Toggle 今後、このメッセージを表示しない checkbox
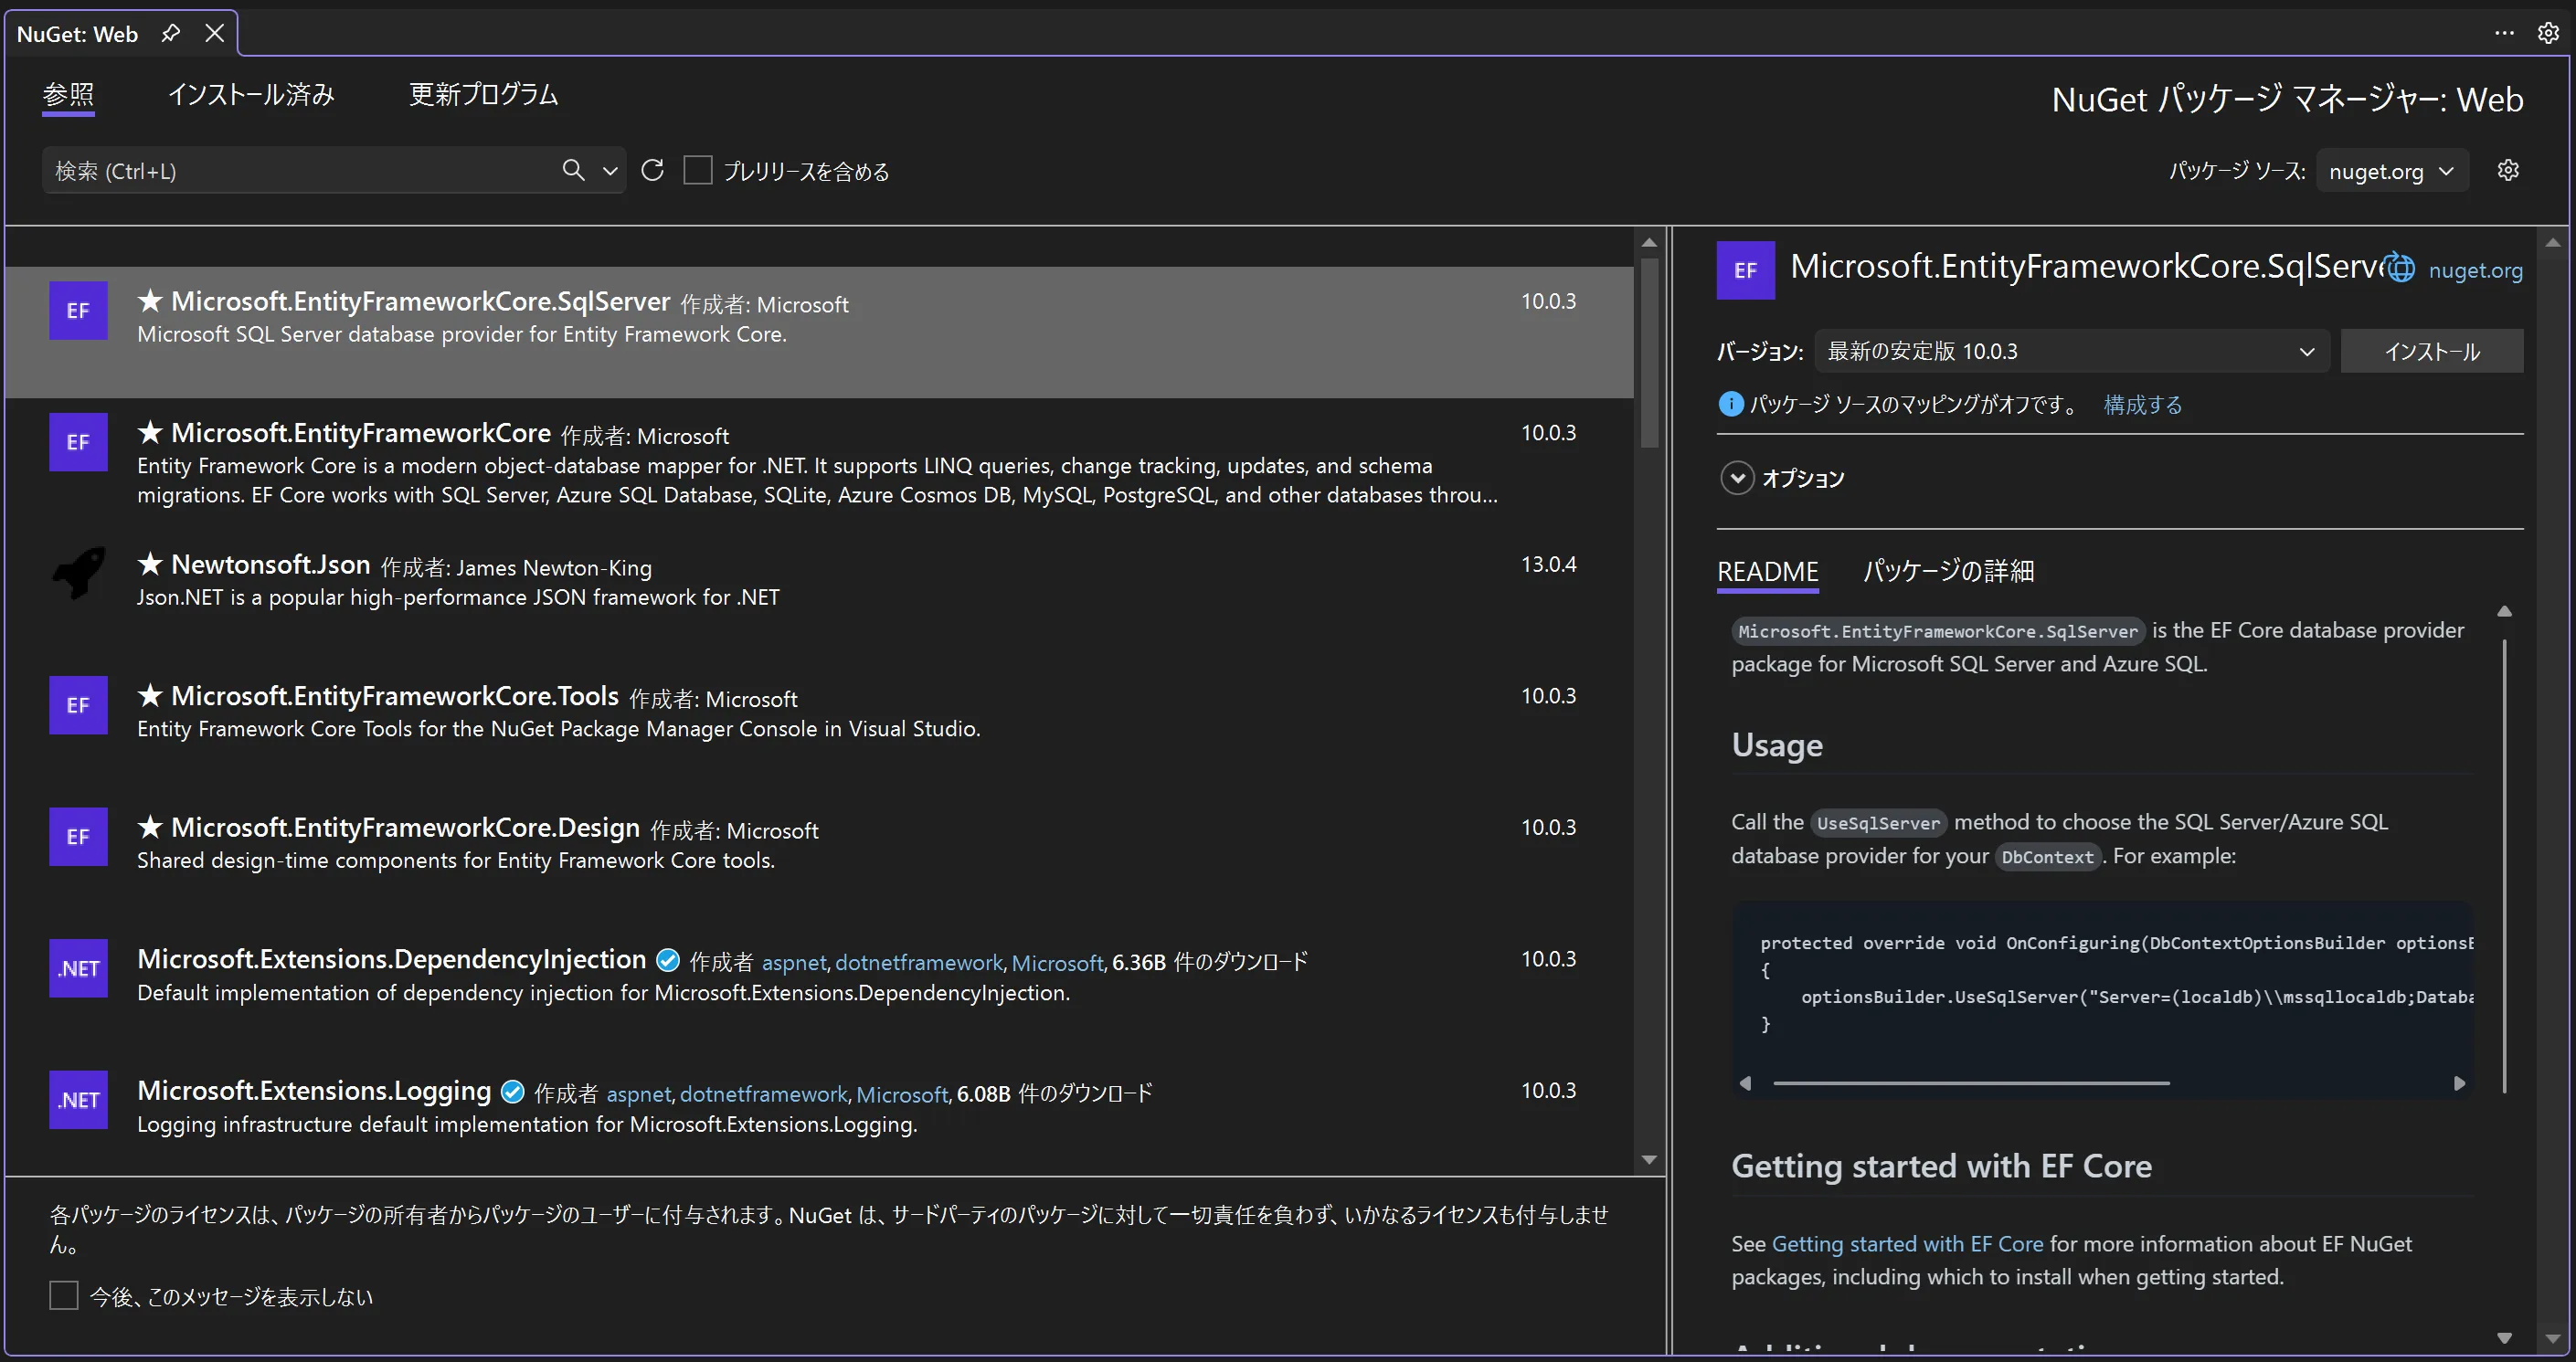 click(x=64, y=1296)
